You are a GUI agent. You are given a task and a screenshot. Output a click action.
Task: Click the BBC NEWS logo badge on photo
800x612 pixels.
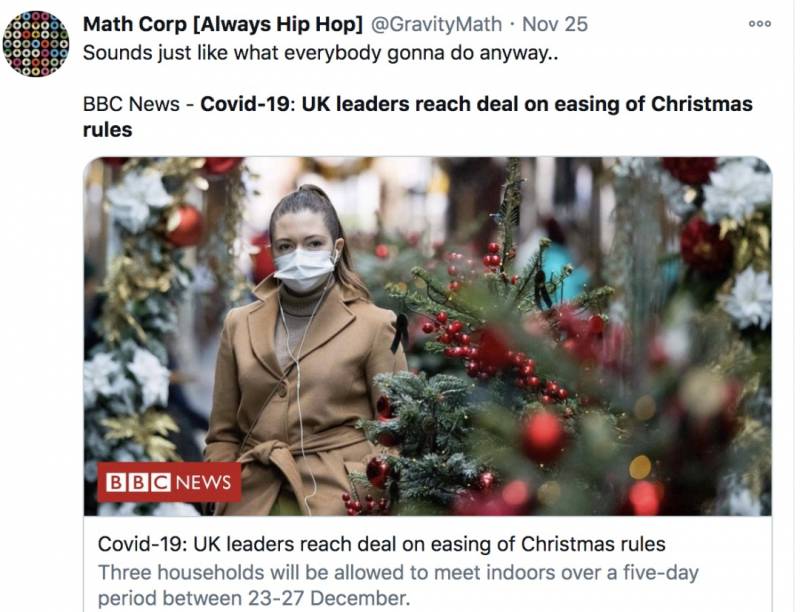pos(169,481)
